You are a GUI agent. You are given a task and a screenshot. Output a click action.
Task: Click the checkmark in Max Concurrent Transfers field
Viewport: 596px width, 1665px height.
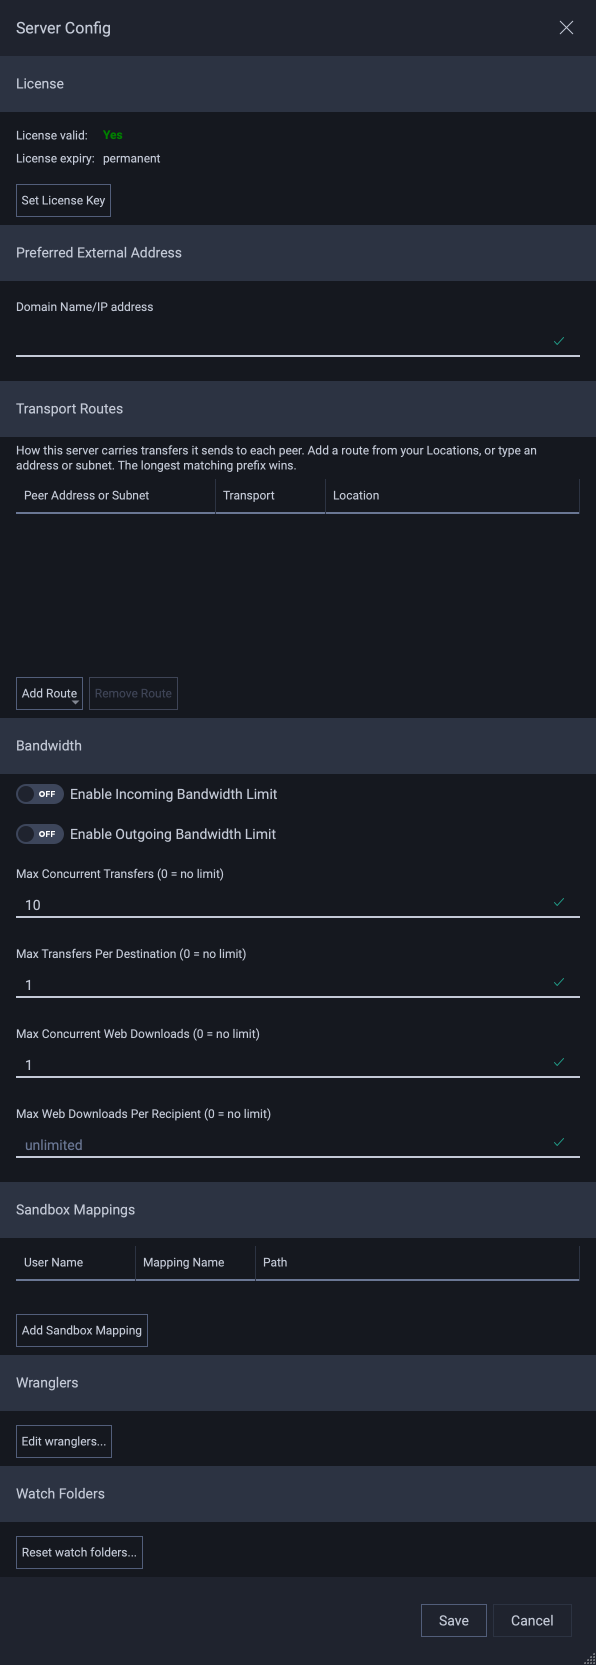(x=559, y=902)
